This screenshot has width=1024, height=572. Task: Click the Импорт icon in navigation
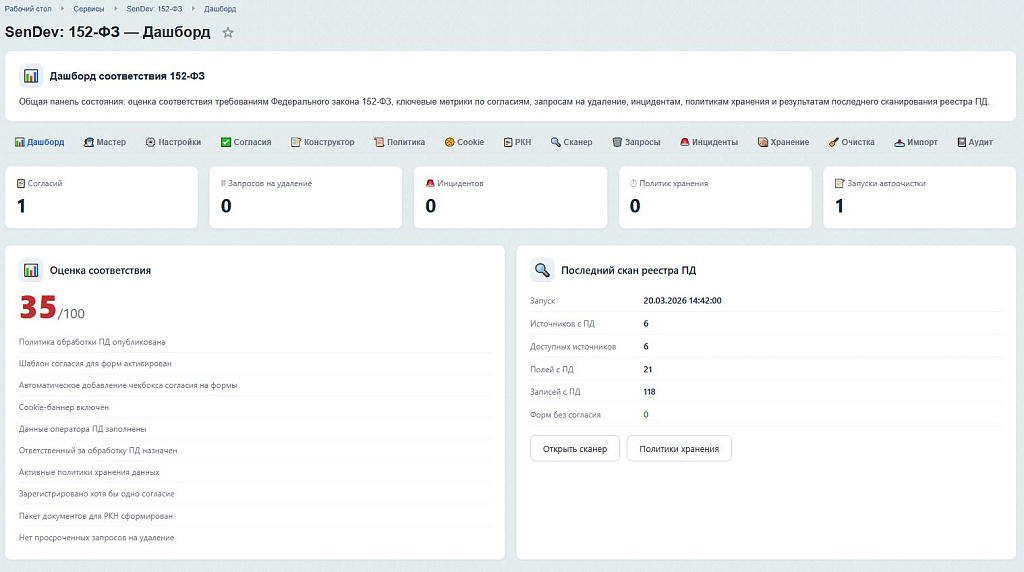(900, 142)
